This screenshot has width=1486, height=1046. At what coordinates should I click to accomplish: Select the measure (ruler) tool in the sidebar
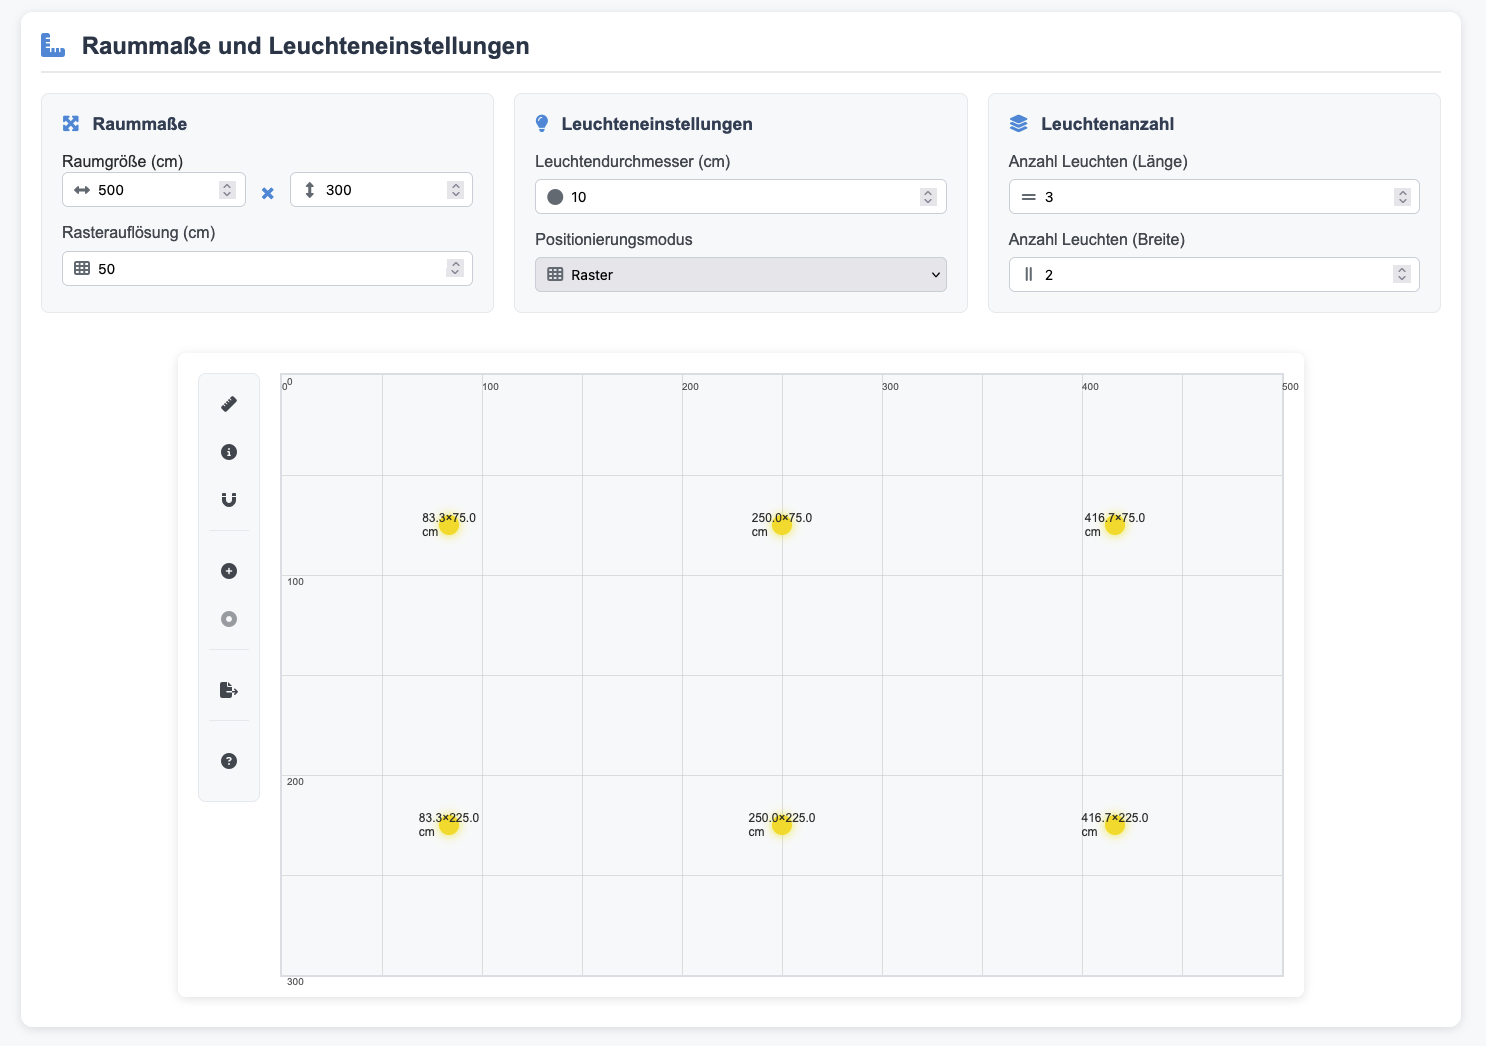[229, 404]
